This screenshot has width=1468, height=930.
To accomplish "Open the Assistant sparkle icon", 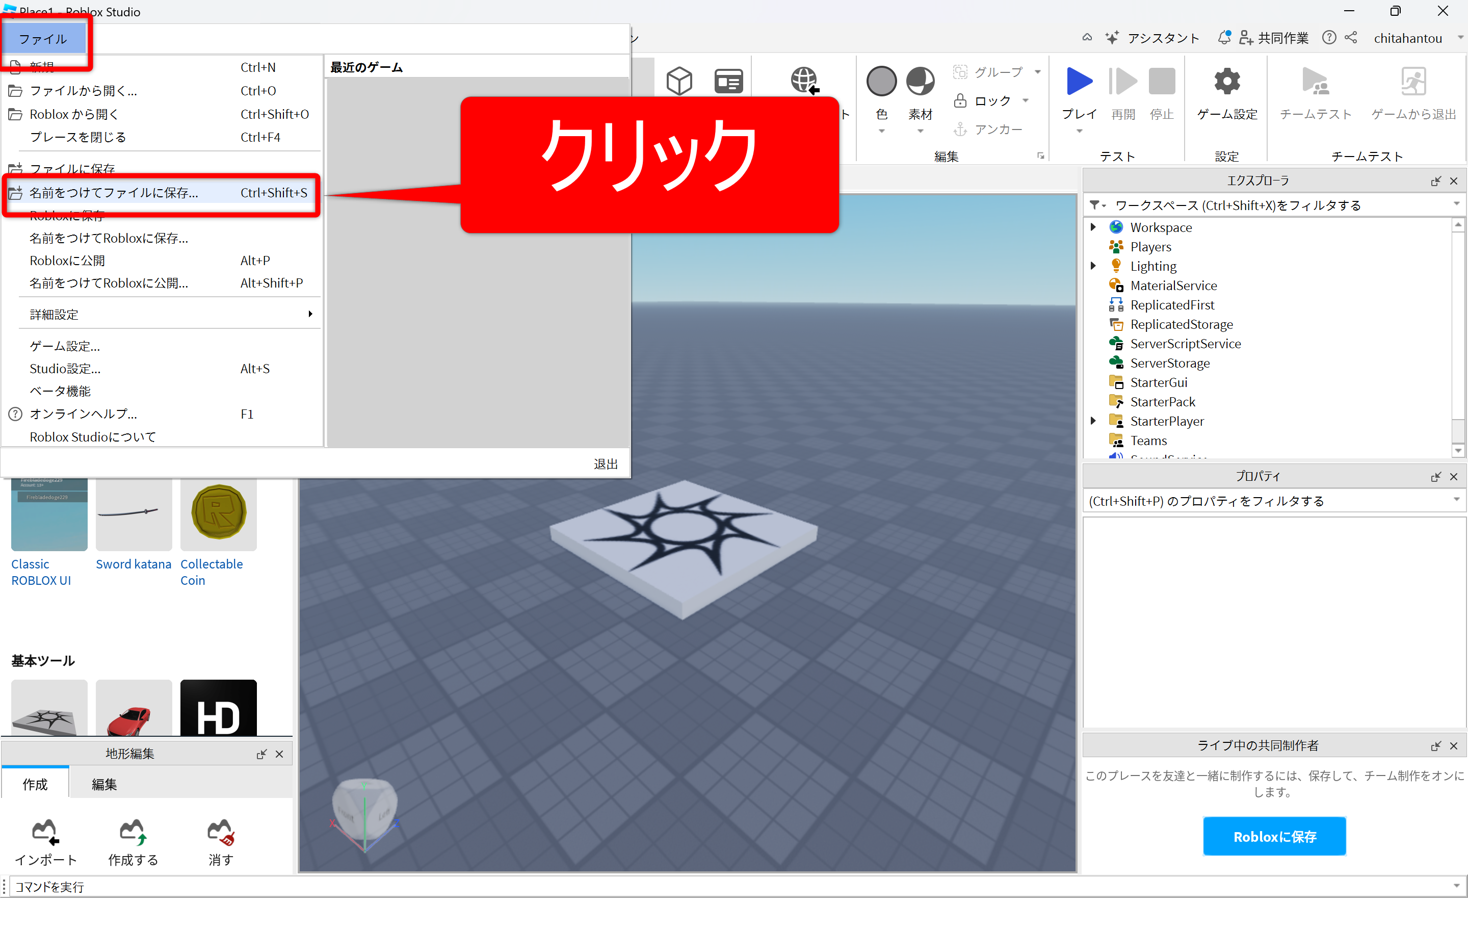I will [x=1112, y=38].
